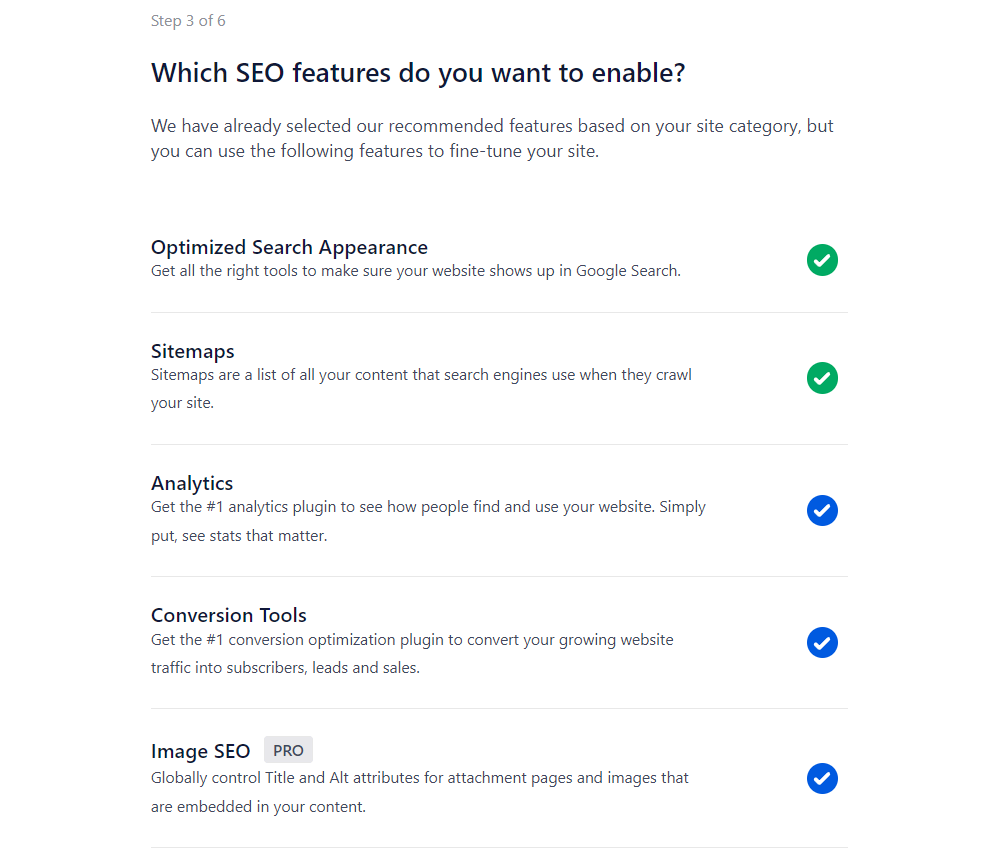Click the PRO badge beside Image SEO
1003x851 pixels.
pos(288,750)
